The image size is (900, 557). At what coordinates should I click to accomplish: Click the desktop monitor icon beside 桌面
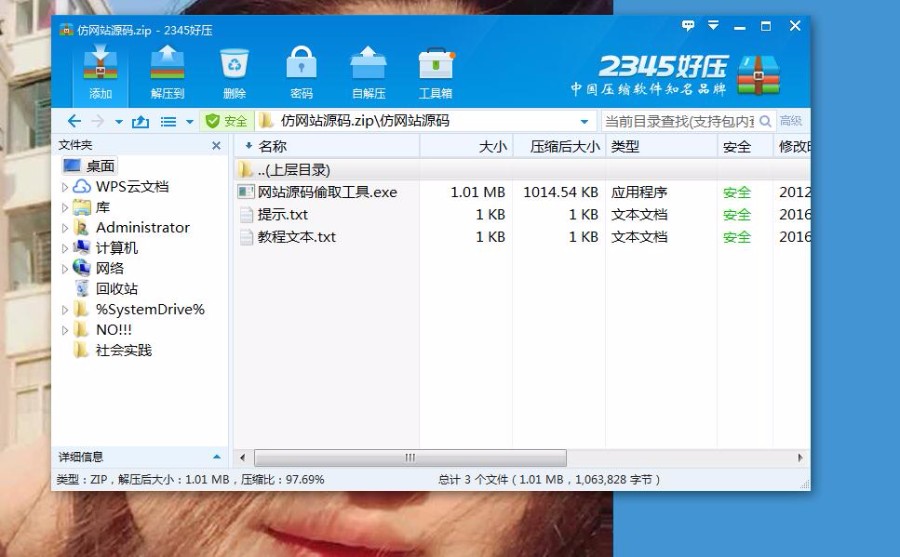tap(72, 165)
